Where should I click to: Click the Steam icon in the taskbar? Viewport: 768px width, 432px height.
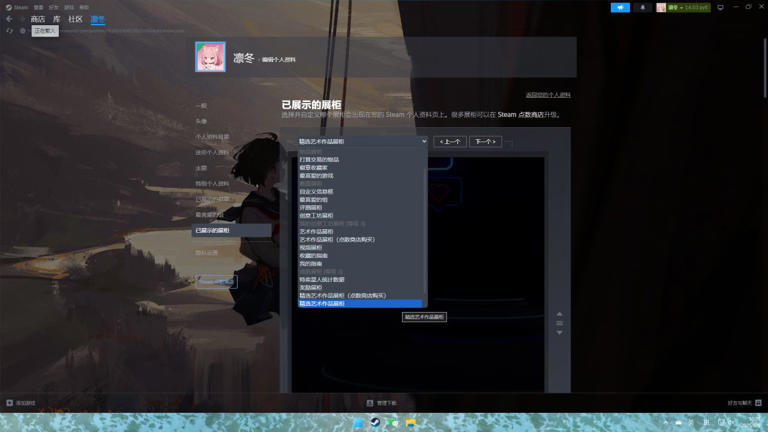point(375,423)
